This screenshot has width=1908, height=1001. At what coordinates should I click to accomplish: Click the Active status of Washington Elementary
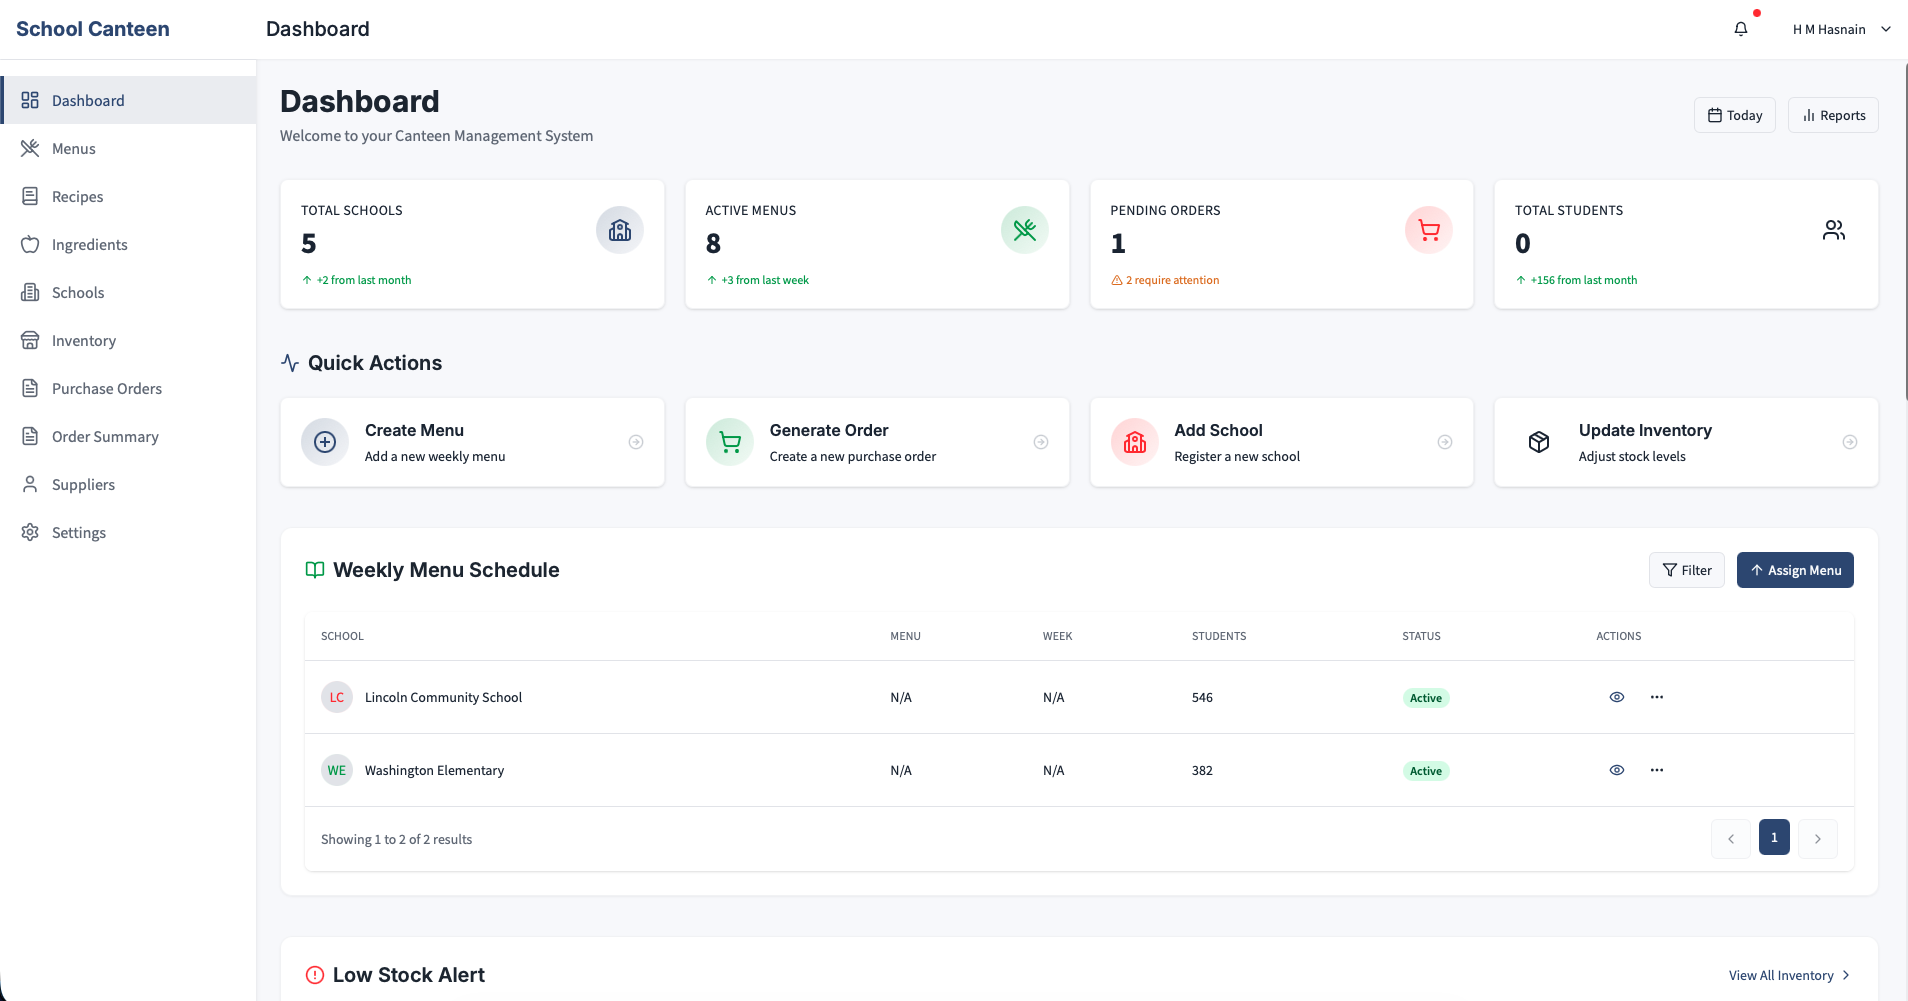tap(1426, 771)
